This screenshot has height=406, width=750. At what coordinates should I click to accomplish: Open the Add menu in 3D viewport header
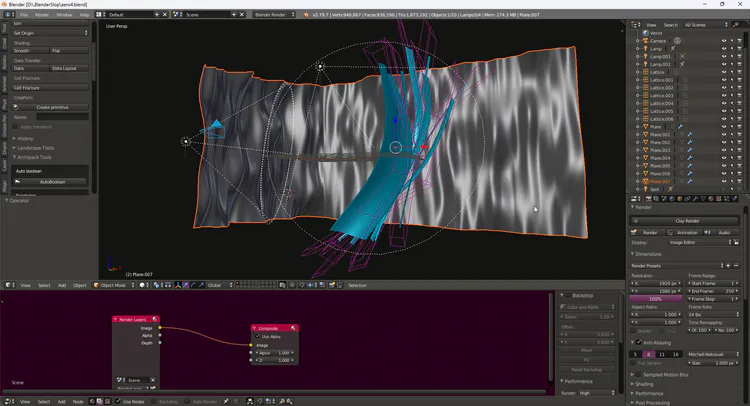pyautogui.click(x=62, y=285)
